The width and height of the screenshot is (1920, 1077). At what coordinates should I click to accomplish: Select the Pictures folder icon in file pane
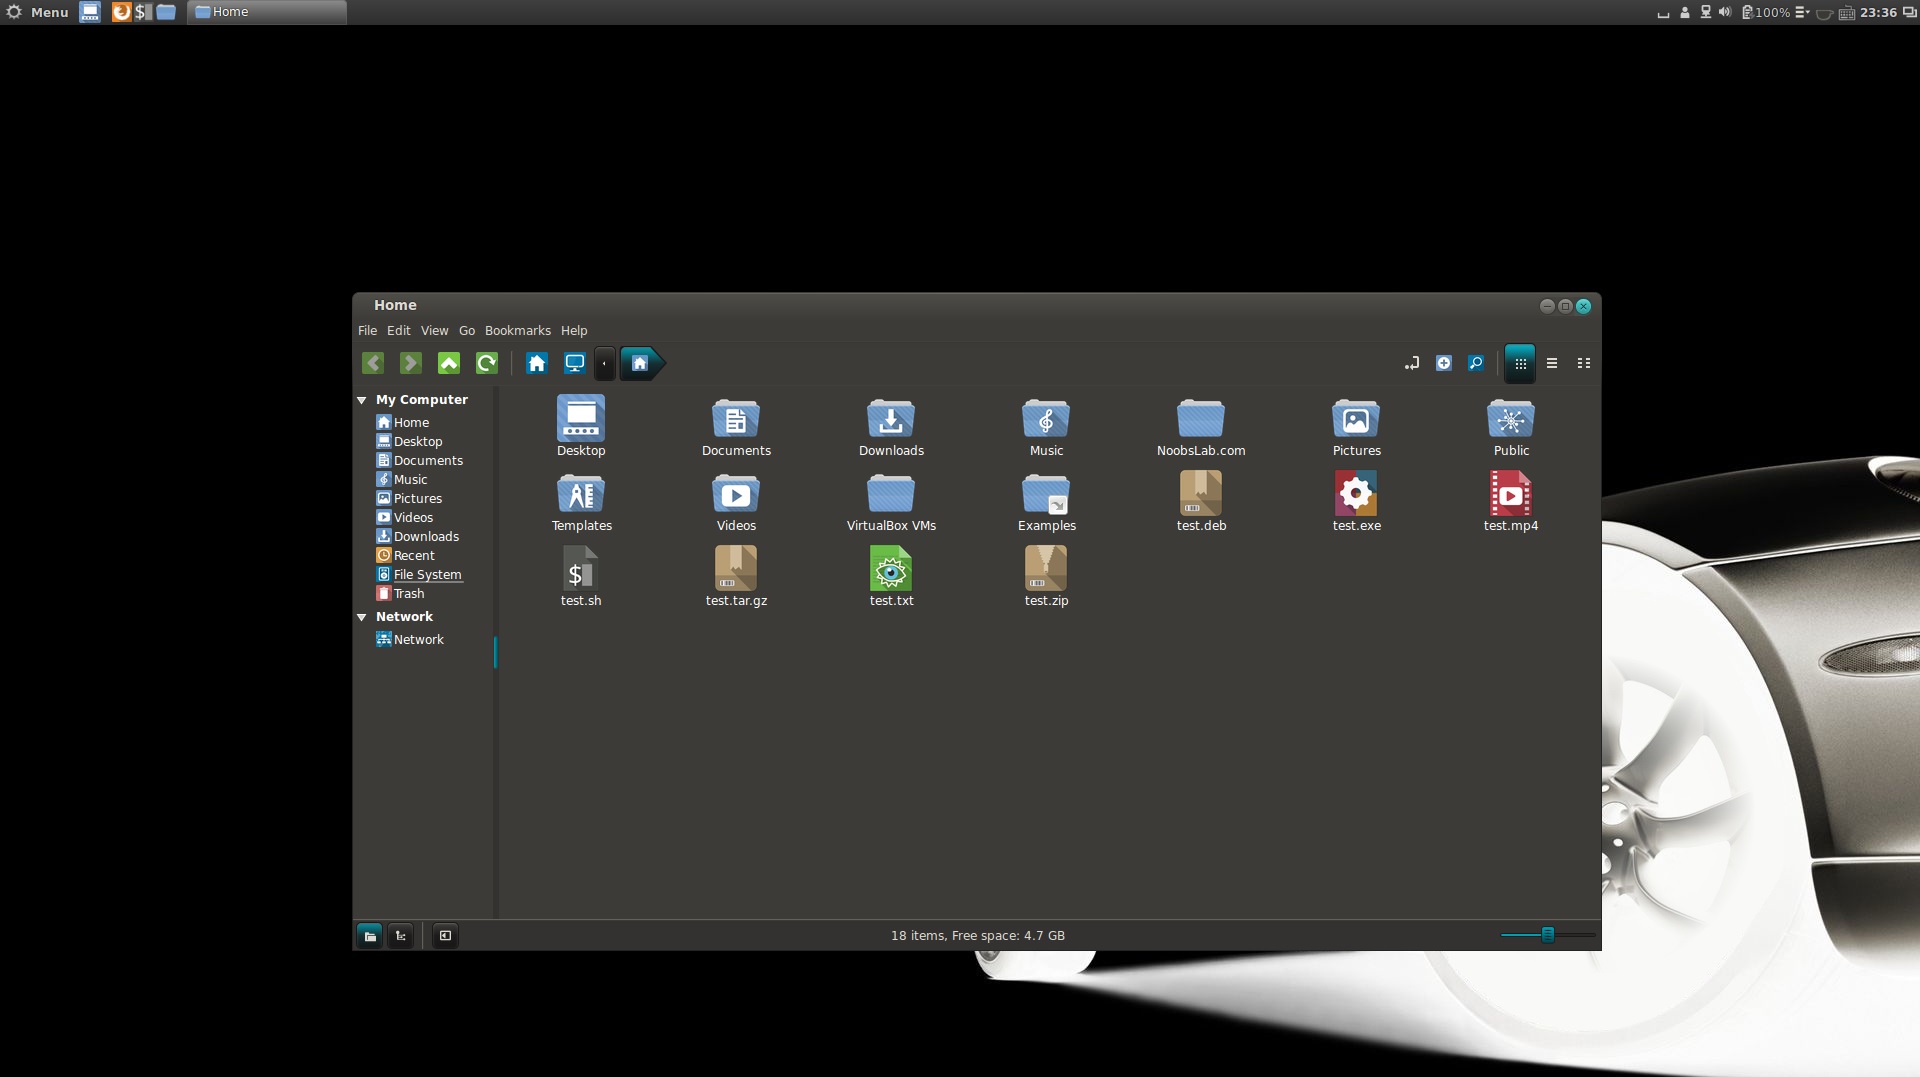(x=1356, y=419)
